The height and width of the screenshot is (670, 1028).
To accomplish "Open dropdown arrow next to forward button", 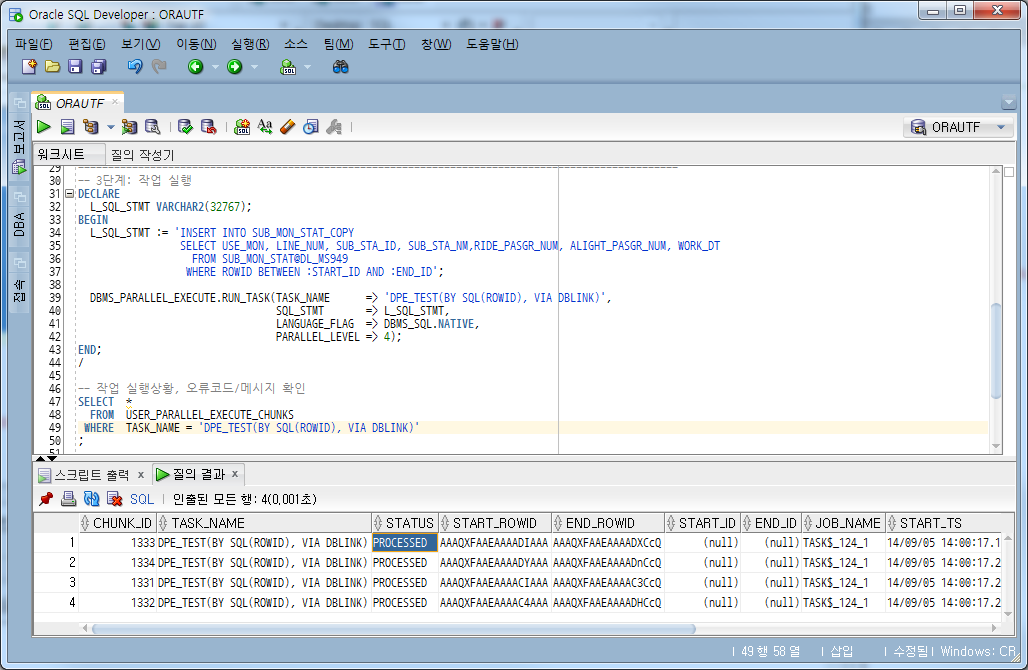I will [x=254, y=67].
